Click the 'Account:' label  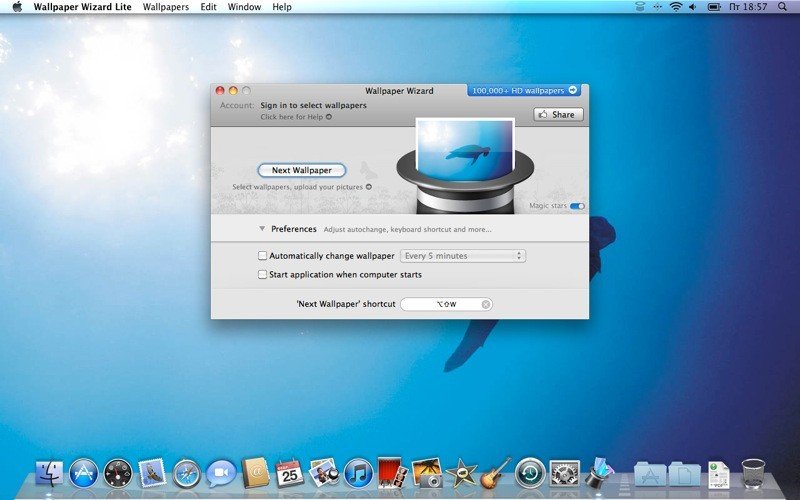click(x=237, y=105)
